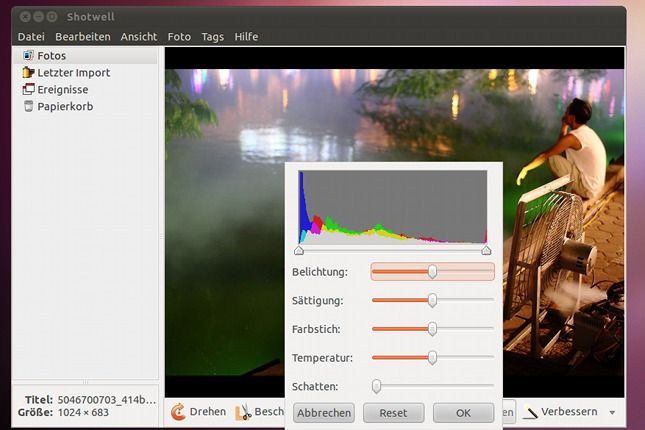This screenshot has height=430, width=645.
Task: Click the Verbessern enhance wand icon
Action: [x=530, y=412]
